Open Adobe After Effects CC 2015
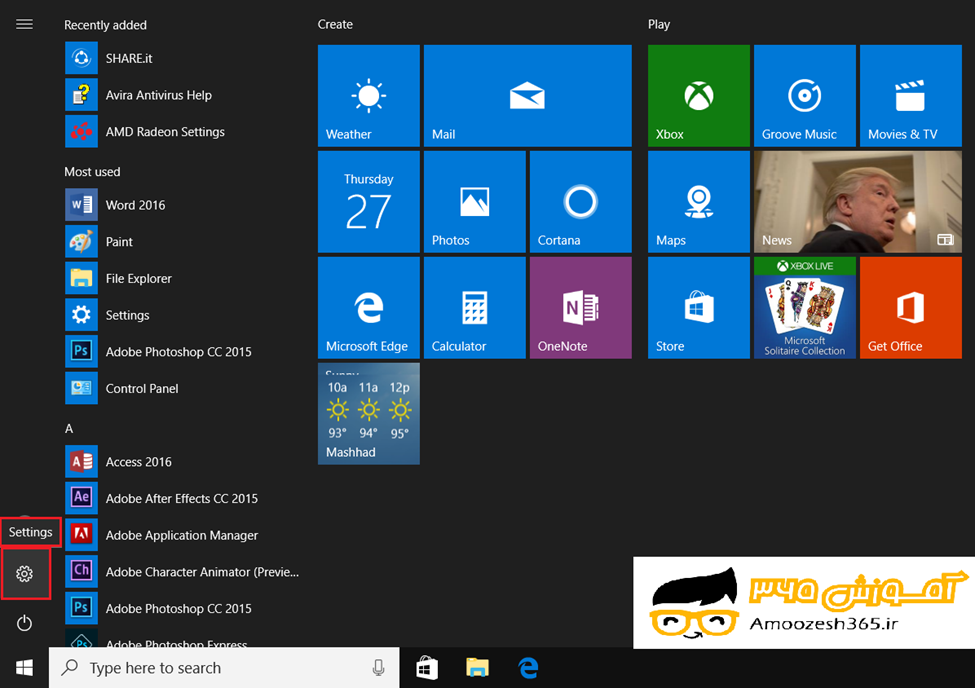 (161, 498)
